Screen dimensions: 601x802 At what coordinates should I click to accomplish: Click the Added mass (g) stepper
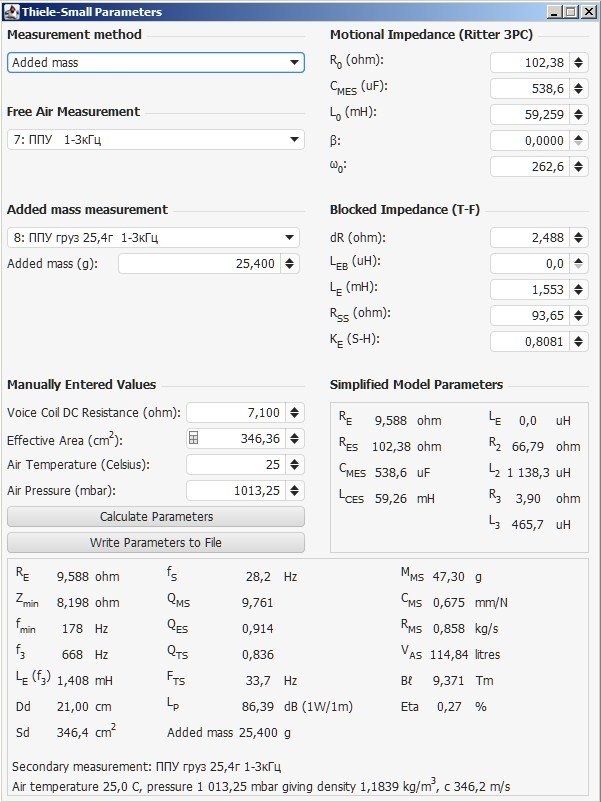(288, 264)
